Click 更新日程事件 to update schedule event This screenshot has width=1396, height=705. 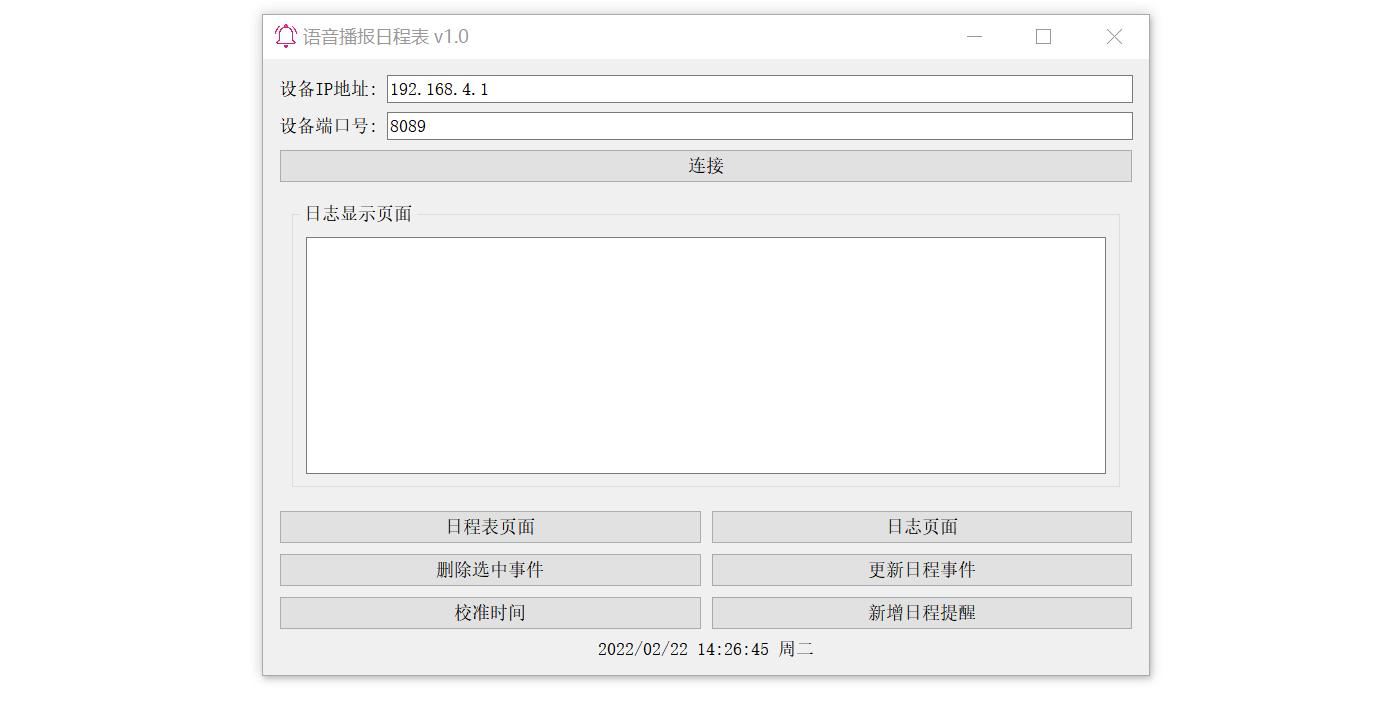point(921,570)
